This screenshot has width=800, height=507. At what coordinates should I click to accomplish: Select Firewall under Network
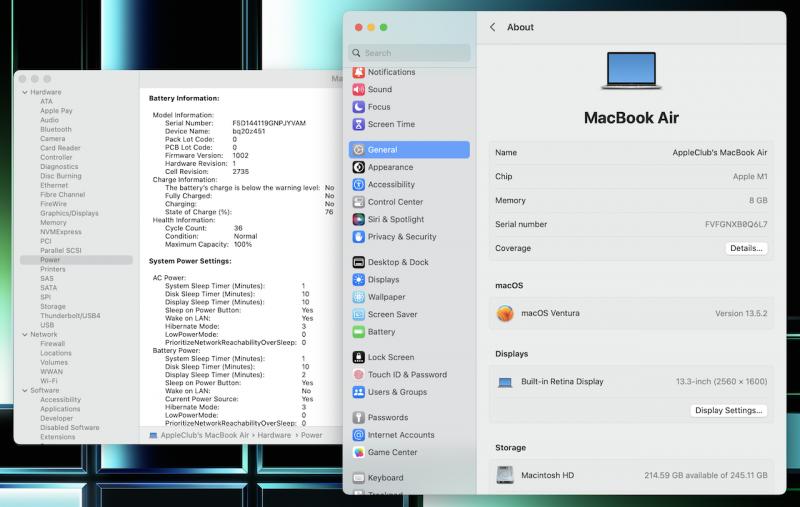click(x=52, y=344)
